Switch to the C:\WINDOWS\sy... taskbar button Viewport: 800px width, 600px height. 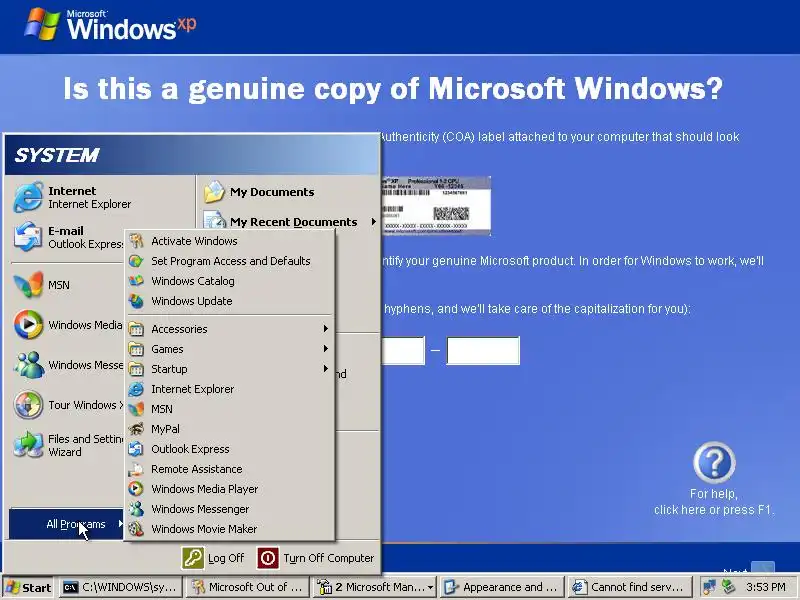pos(120,587)
